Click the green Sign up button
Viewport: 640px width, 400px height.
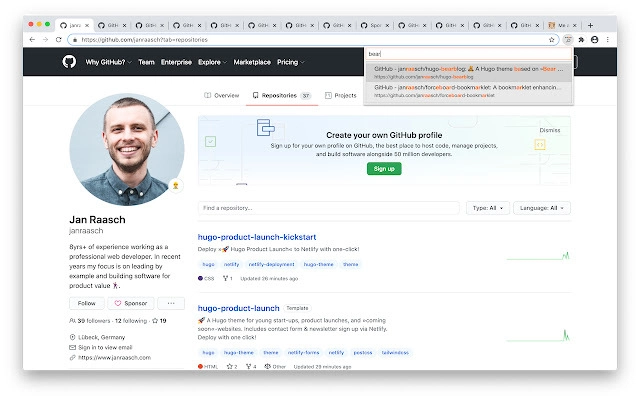point(384,169)
